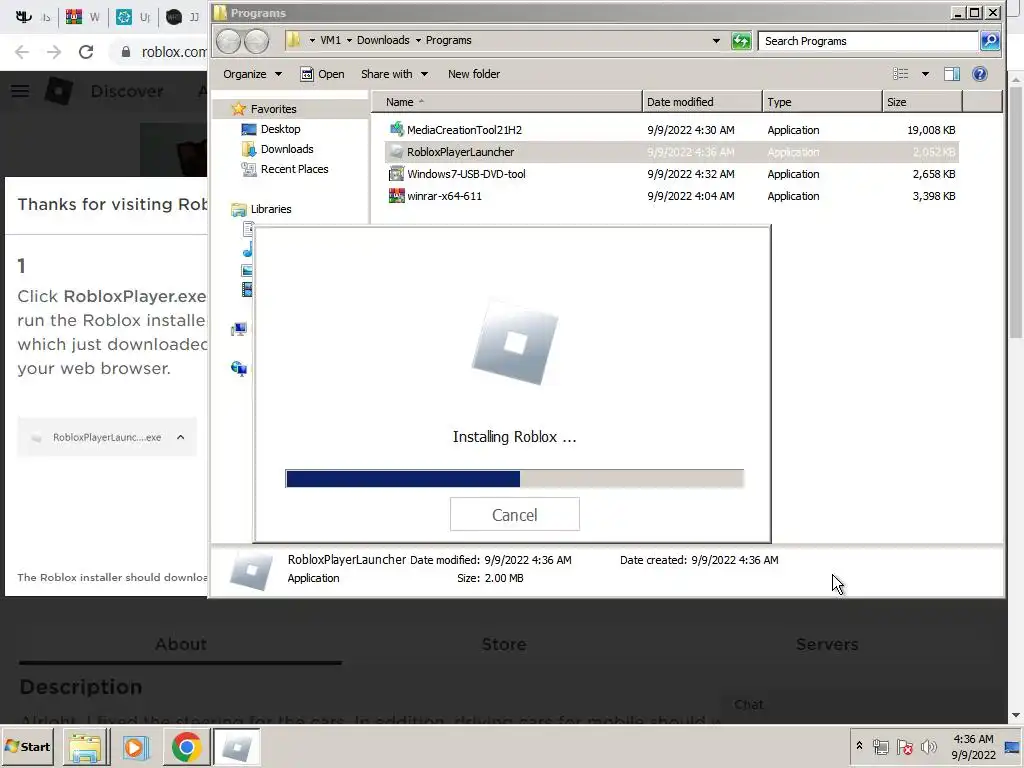This screenshot has height=768, width=1024.
Task: Toggle the preview pane icon
Action: click(x=952, y=74)
